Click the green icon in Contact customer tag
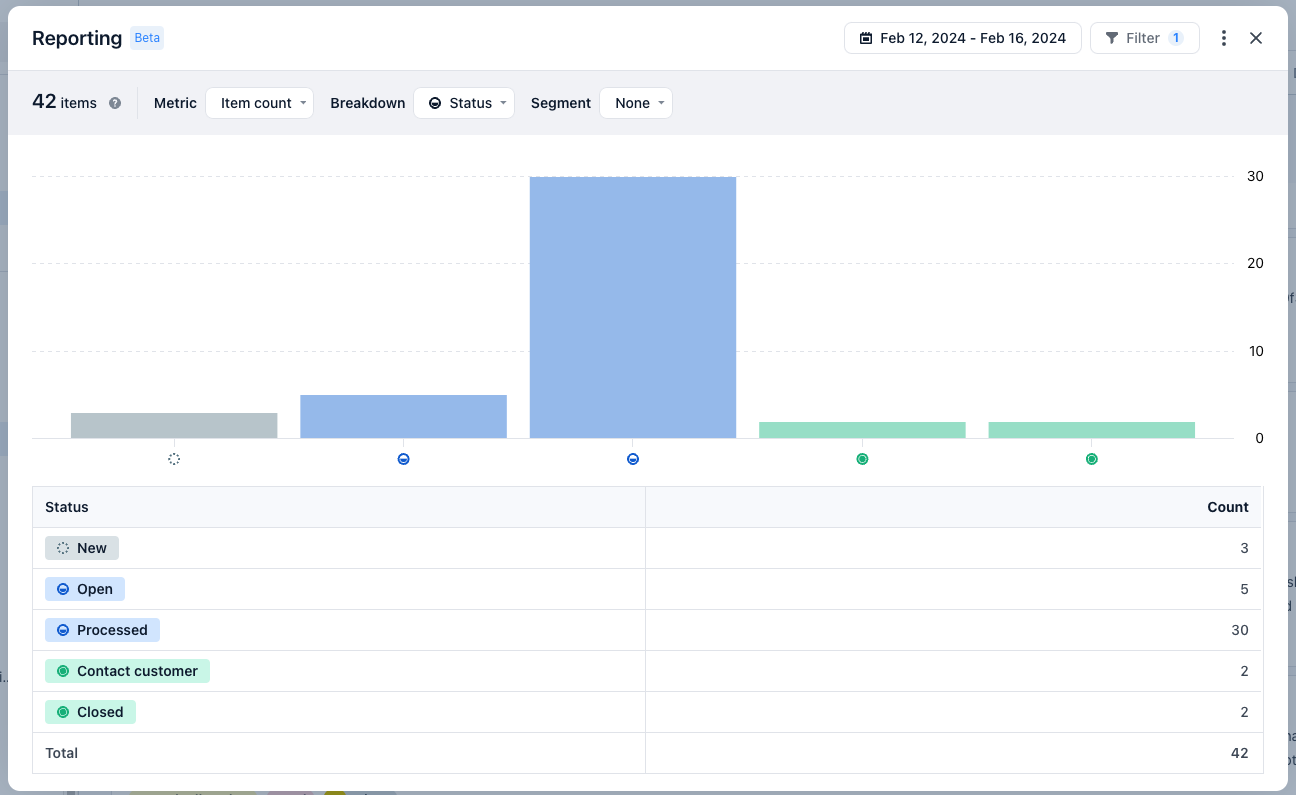 point(63,671)
